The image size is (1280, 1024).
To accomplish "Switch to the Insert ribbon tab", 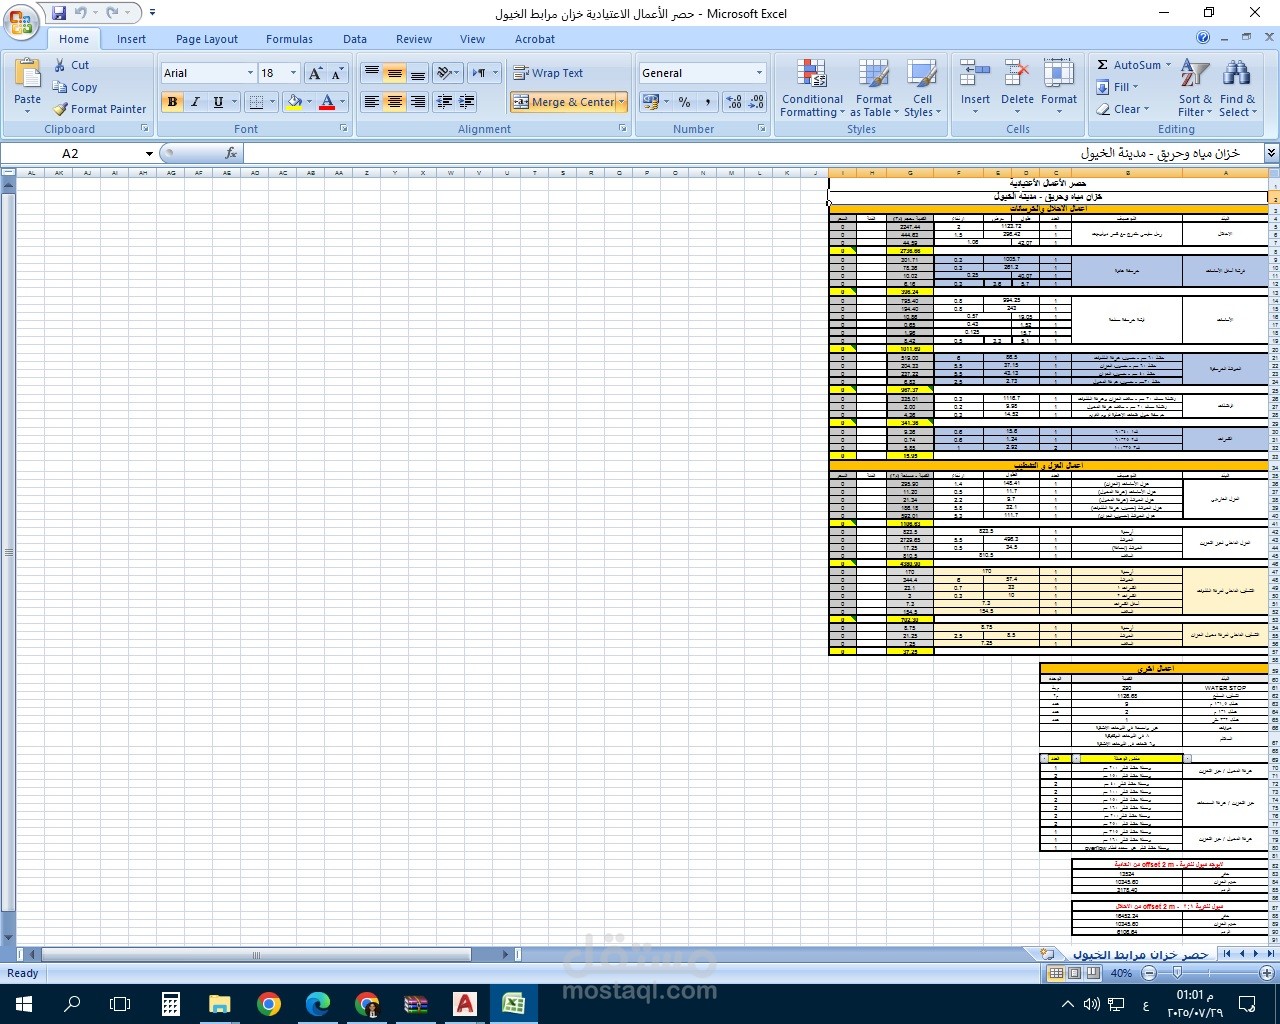I will tap(131, 39).
